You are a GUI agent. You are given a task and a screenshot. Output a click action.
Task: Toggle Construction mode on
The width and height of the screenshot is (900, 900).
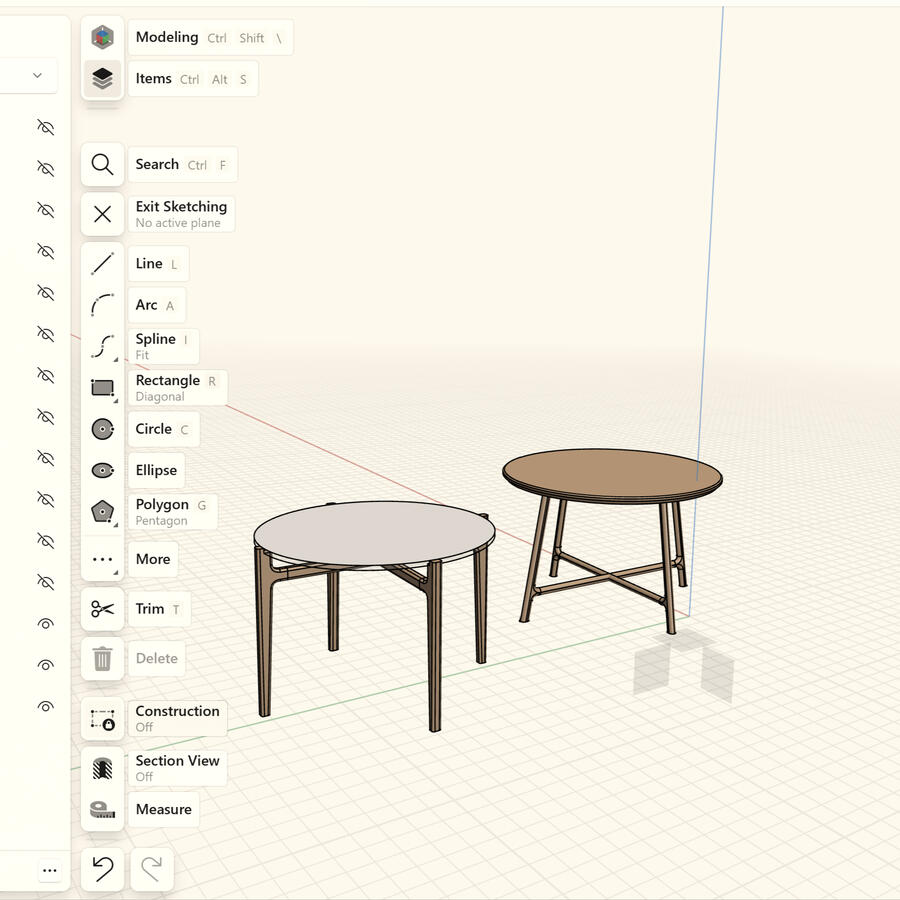click(102, 719)
